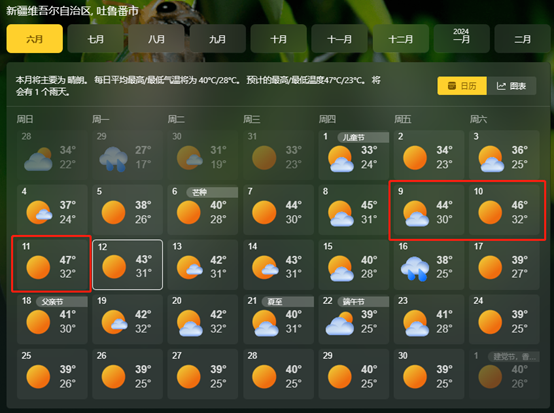This screenshot has width=554, height=413.
Task: Click the sun icon on June 10
Action: (x=490, y=212)
